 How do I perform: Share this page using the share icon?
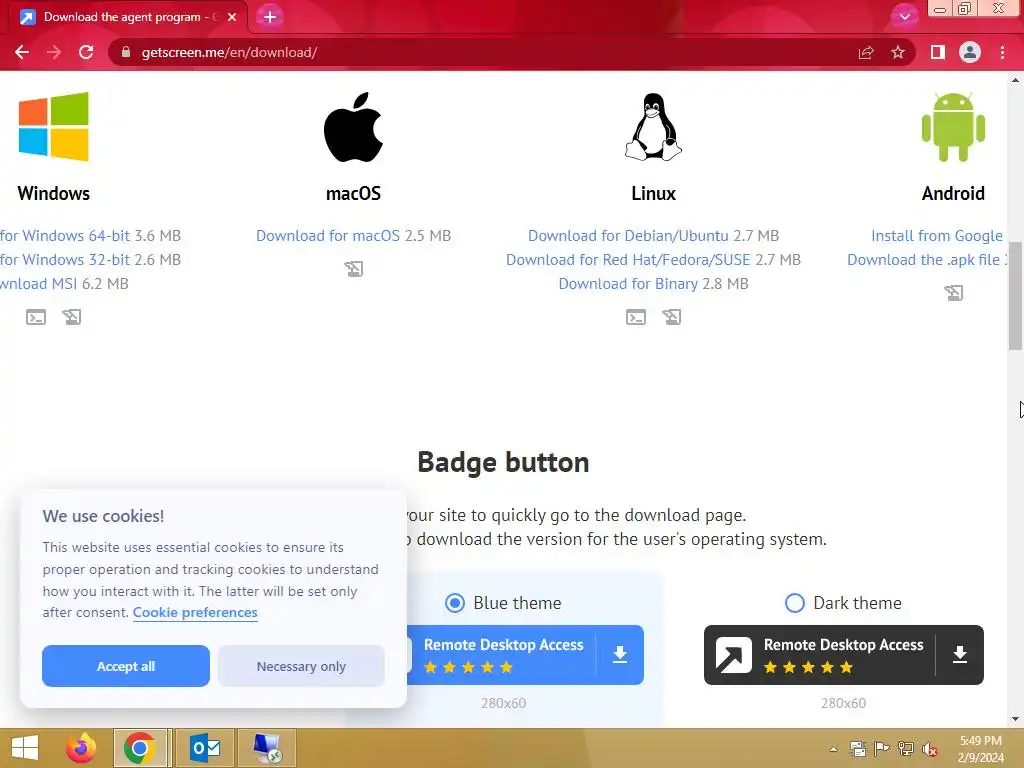click(866, 52)
